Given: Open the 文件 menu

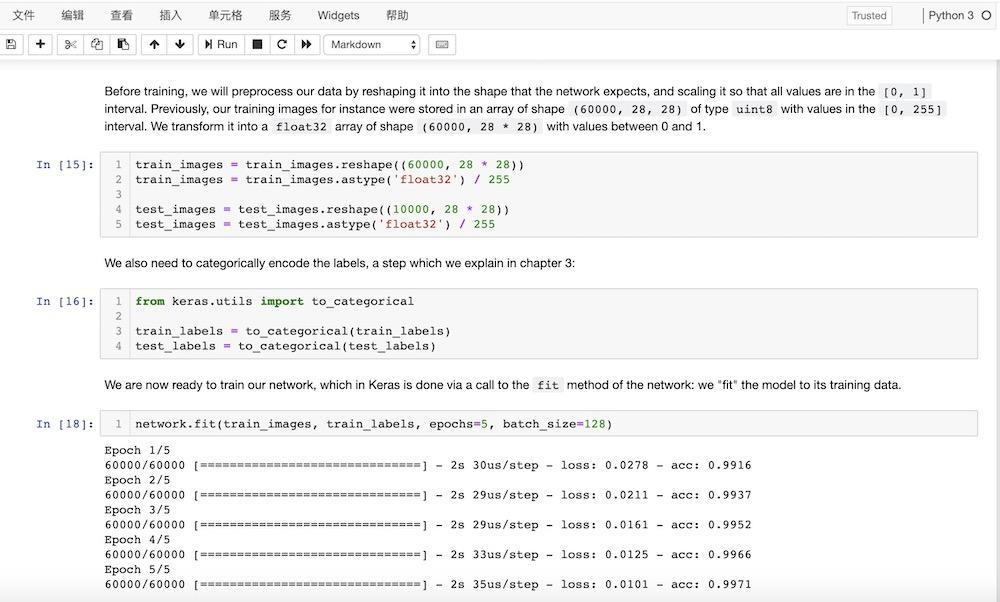Looking at the screenshot, I should pyautogui.click(x=24, y=15).
